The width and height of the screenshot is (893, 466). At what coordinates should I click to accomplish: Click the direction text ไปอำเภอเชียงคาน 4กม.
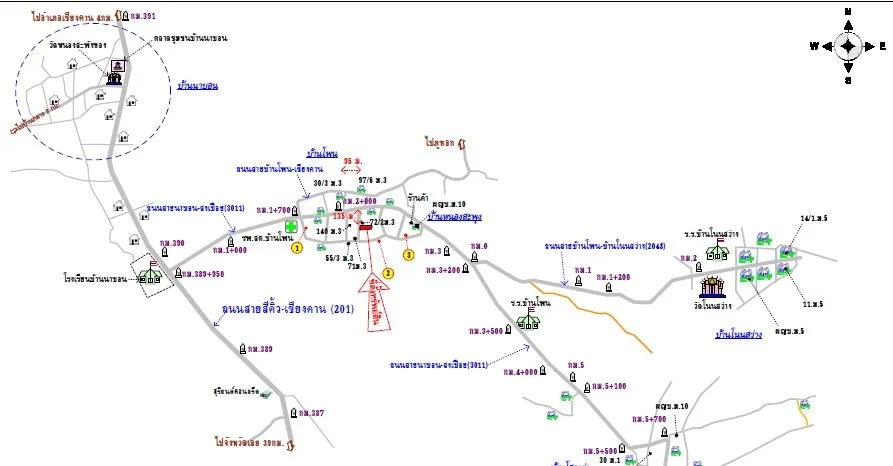[x=72, y=18]
